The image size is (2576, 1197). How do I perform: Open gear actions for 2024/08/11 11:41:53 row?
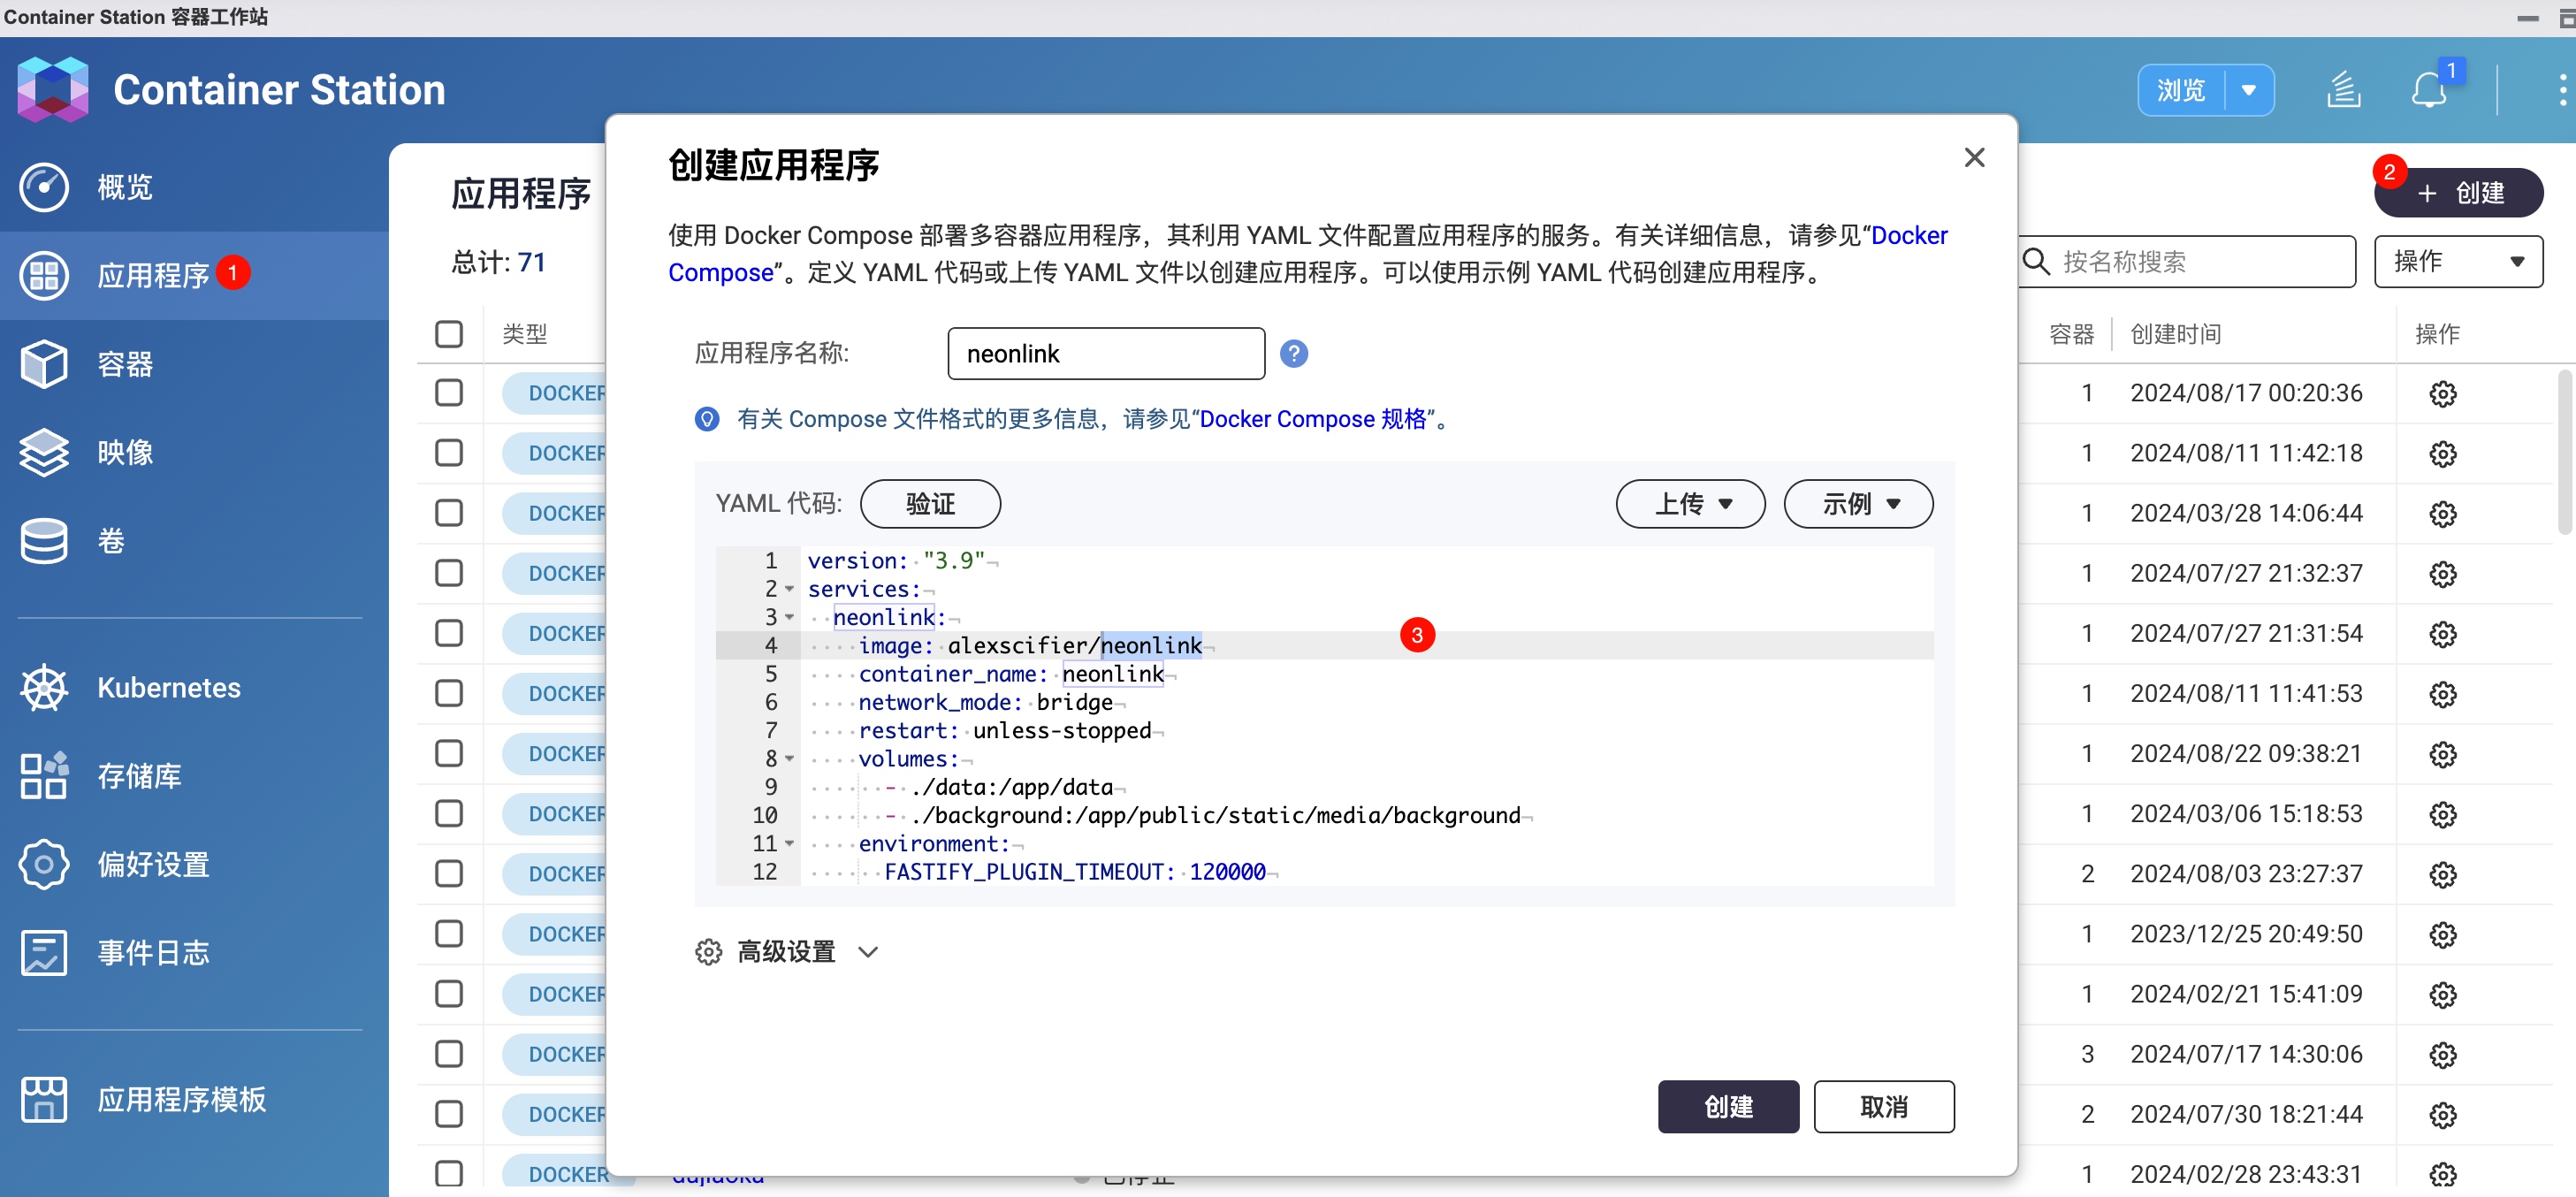(2443, 694)
